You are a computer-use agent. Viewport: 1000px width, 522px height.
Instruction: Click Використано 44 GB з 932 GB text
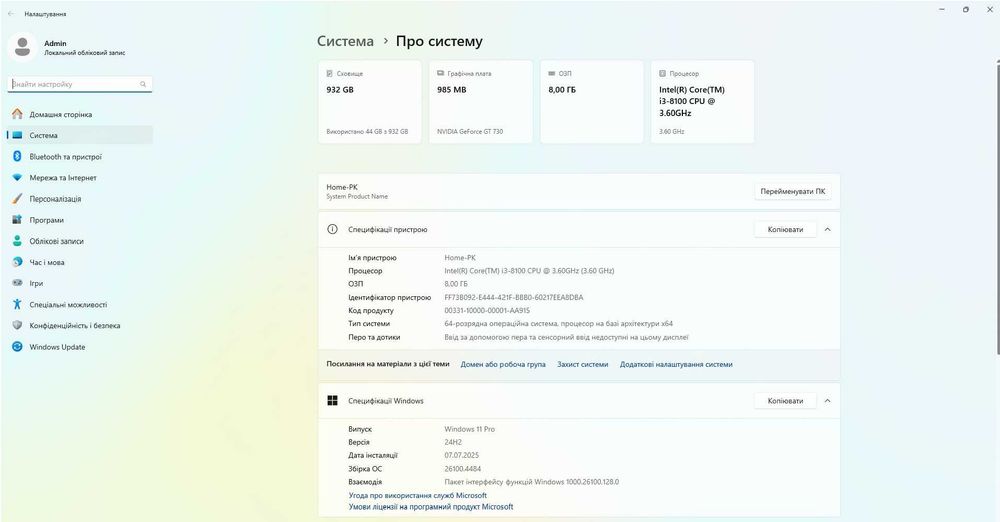click(367, 131)
